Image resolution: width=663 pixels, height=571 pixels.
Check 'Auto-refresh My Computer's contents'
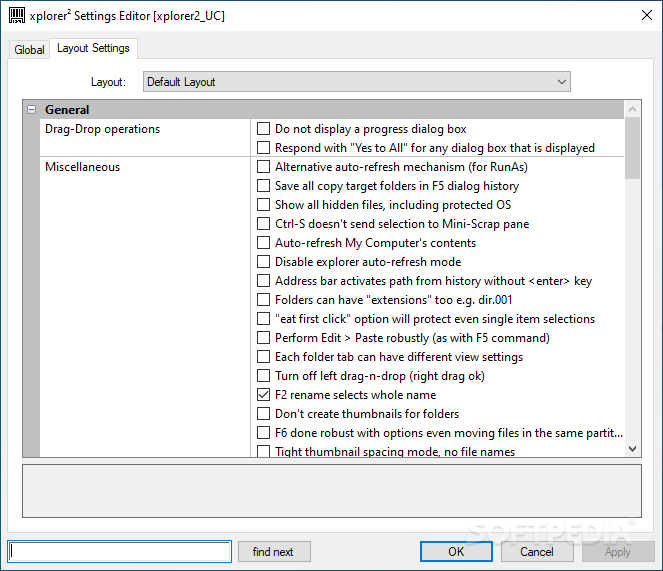pyautogui.click(x=263, y=243)
